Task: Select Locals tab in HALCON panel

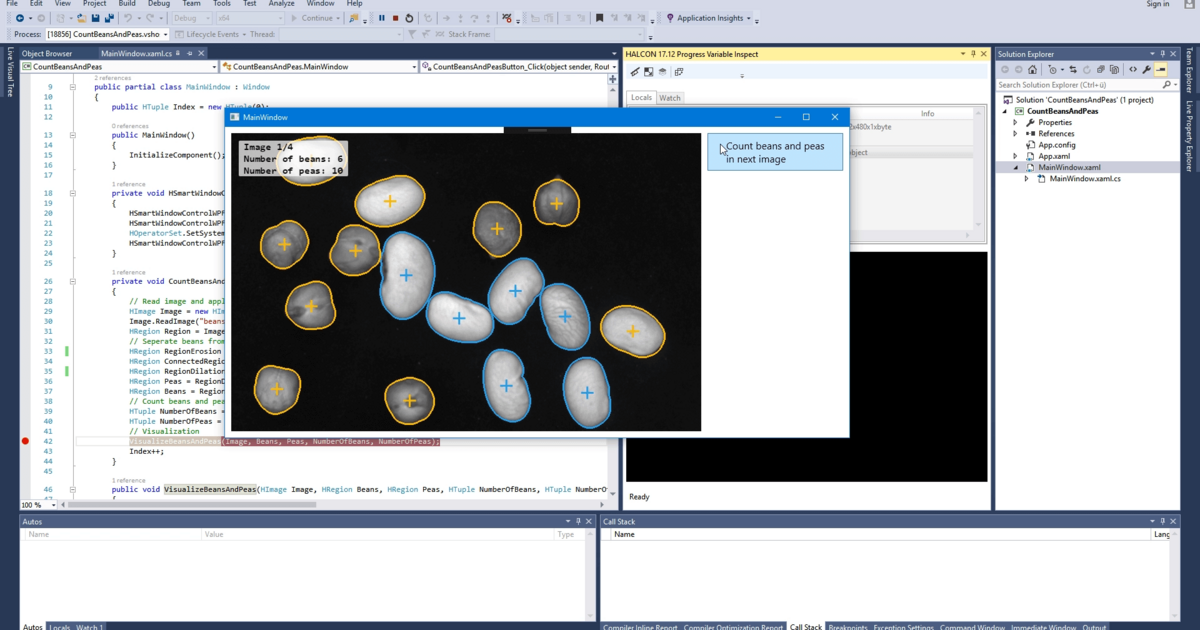Action: tap(641, 98)
